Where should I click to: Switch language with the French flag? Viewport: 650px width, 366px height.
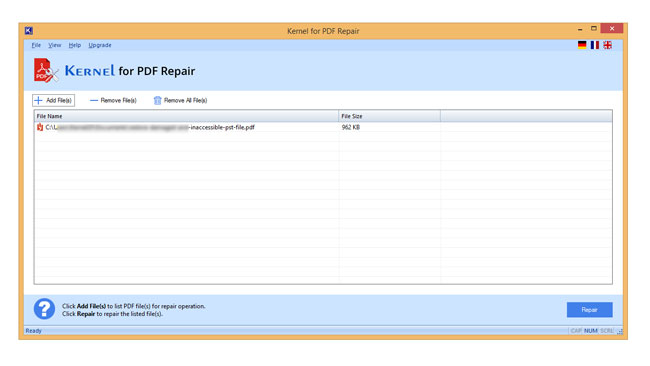pyautogui.click(x=595, y=45)
